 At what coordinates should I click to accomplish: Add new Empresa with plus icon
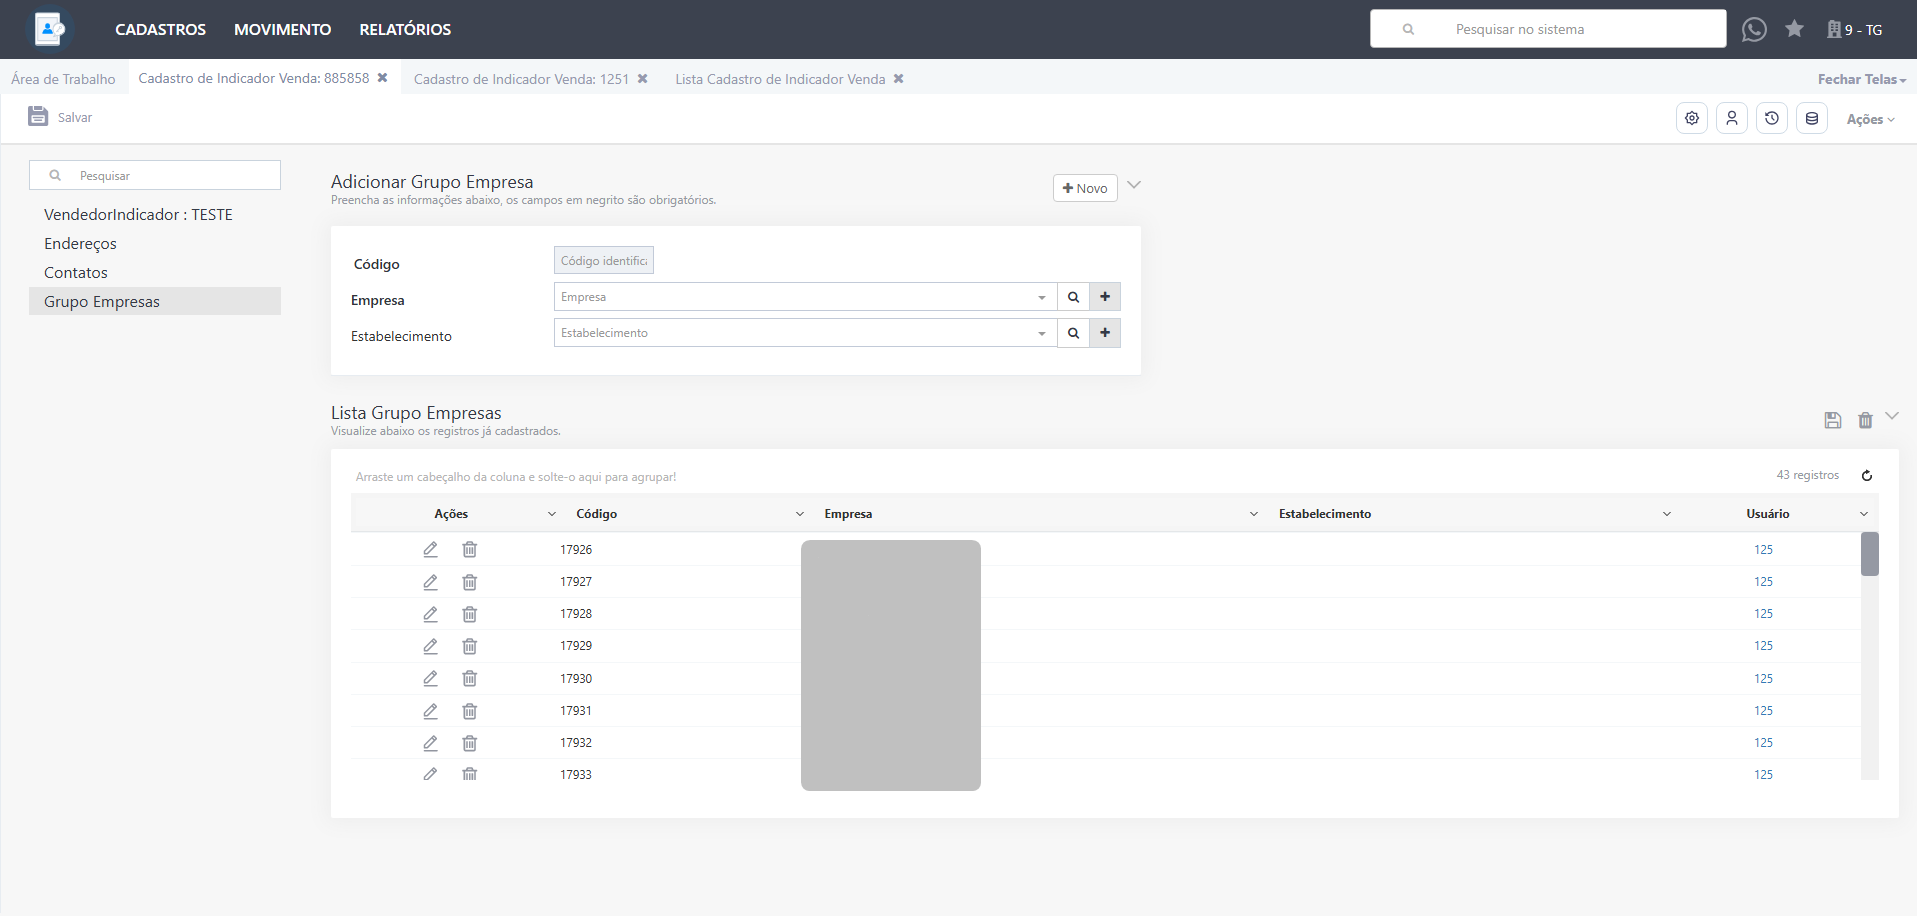point(1105,297)
